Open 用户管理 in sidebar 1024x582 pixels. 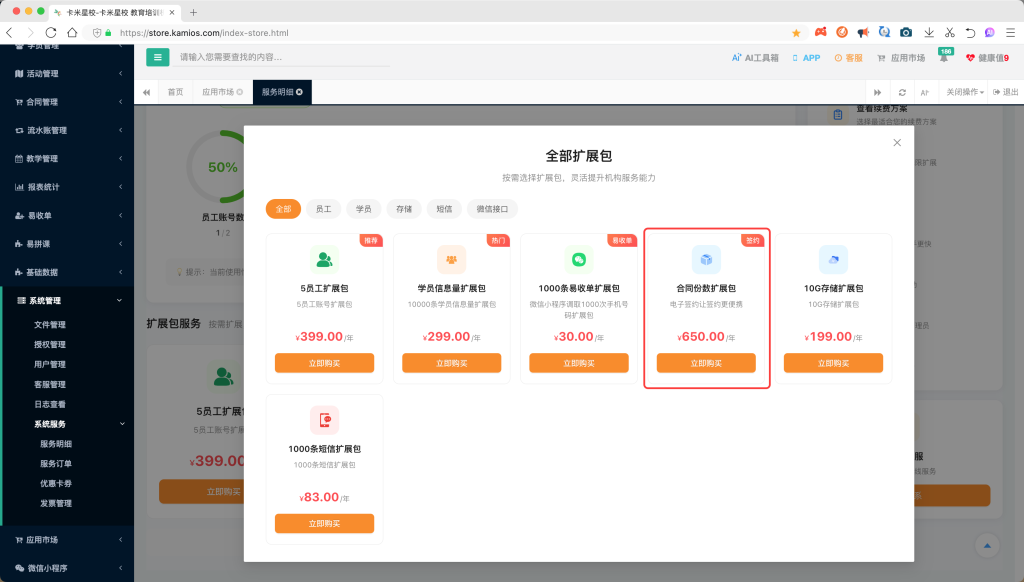point(50,364)
